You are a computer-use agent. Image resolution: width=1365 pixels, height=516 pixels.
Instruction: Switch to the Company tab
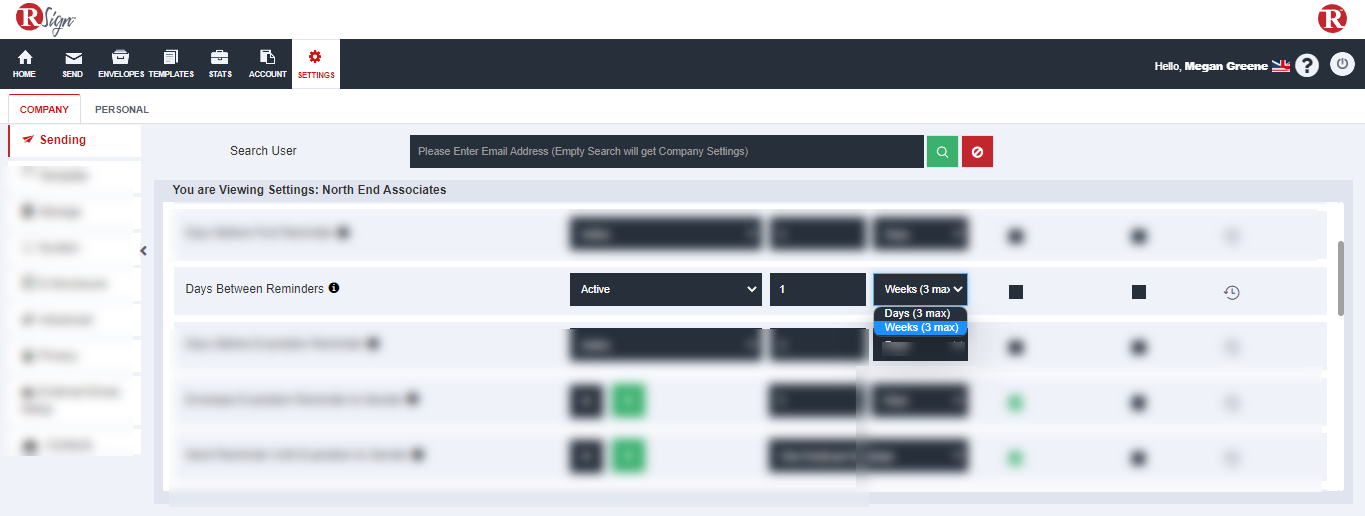pyautogui.click(x=44, y=109)
